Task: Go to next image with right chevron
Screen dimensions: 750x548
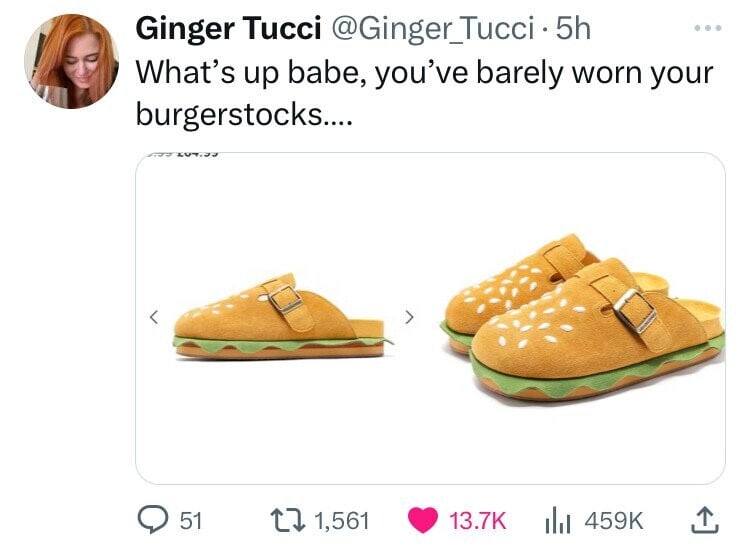Action: point(409,317)
